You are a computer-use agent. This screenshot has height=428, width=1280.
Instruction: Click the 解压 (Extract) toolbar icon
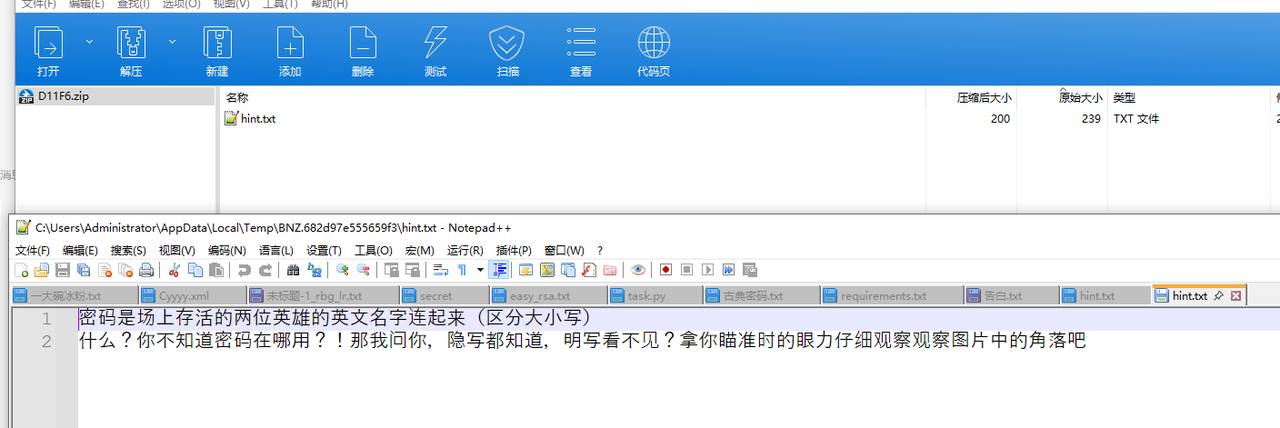[131, 52]
